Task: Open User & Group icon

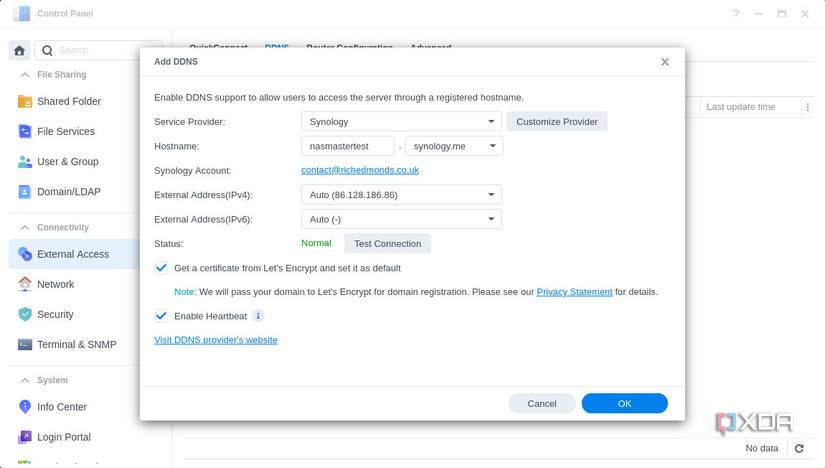Action: [x=25, y=162]
